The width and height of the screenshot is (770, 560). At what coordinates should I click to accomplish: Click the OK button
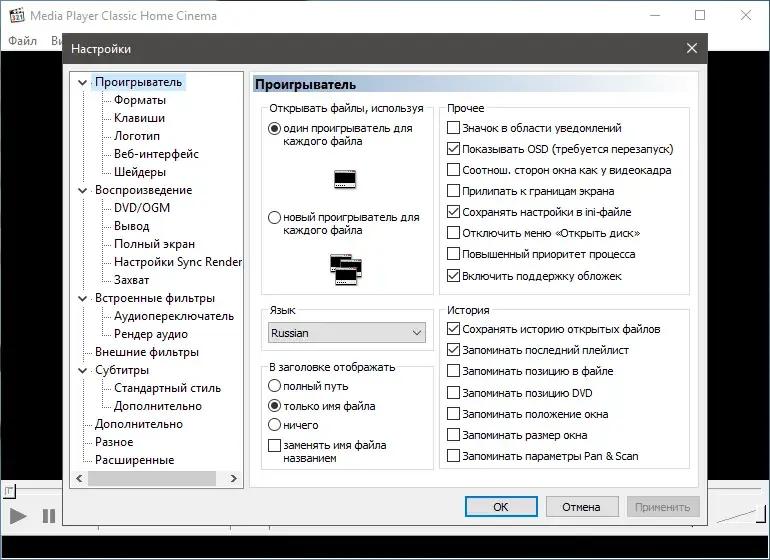pyautogui.click(x=501, y=506)
